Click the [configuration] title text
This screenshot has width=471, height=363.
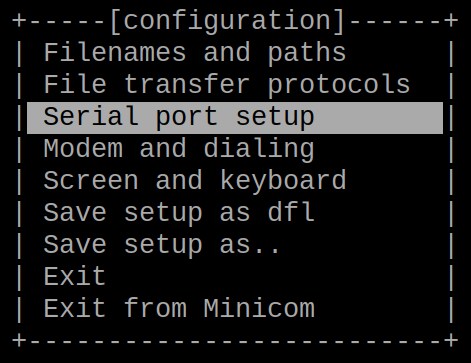(227, 21)
